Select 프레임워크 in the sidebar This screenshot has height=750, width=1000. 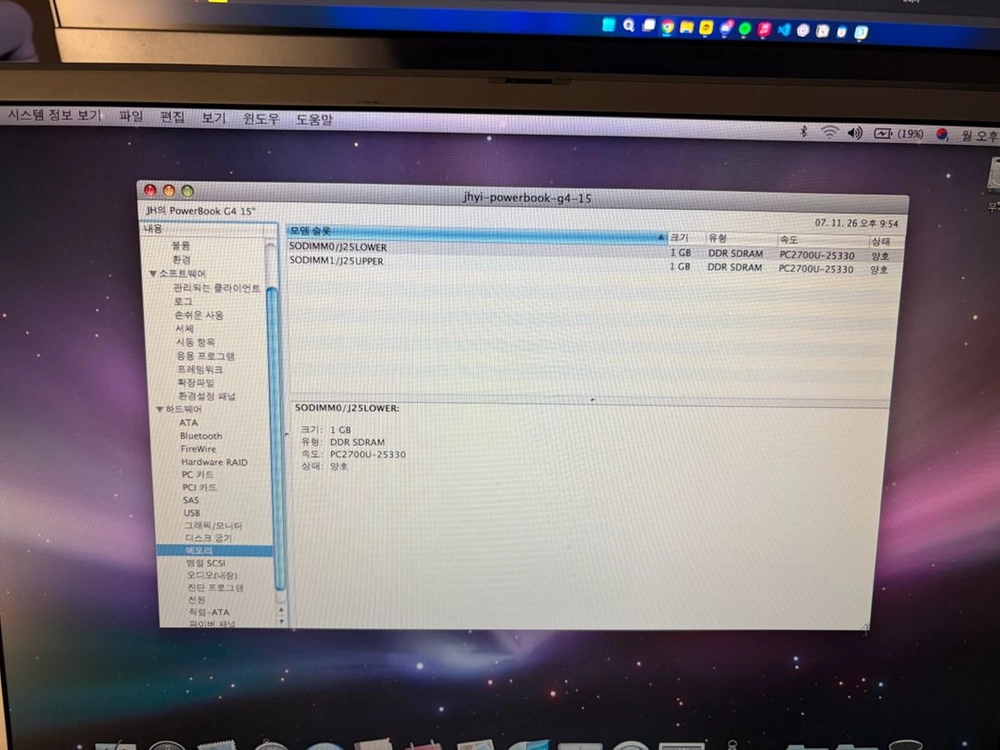pos(200,369)
